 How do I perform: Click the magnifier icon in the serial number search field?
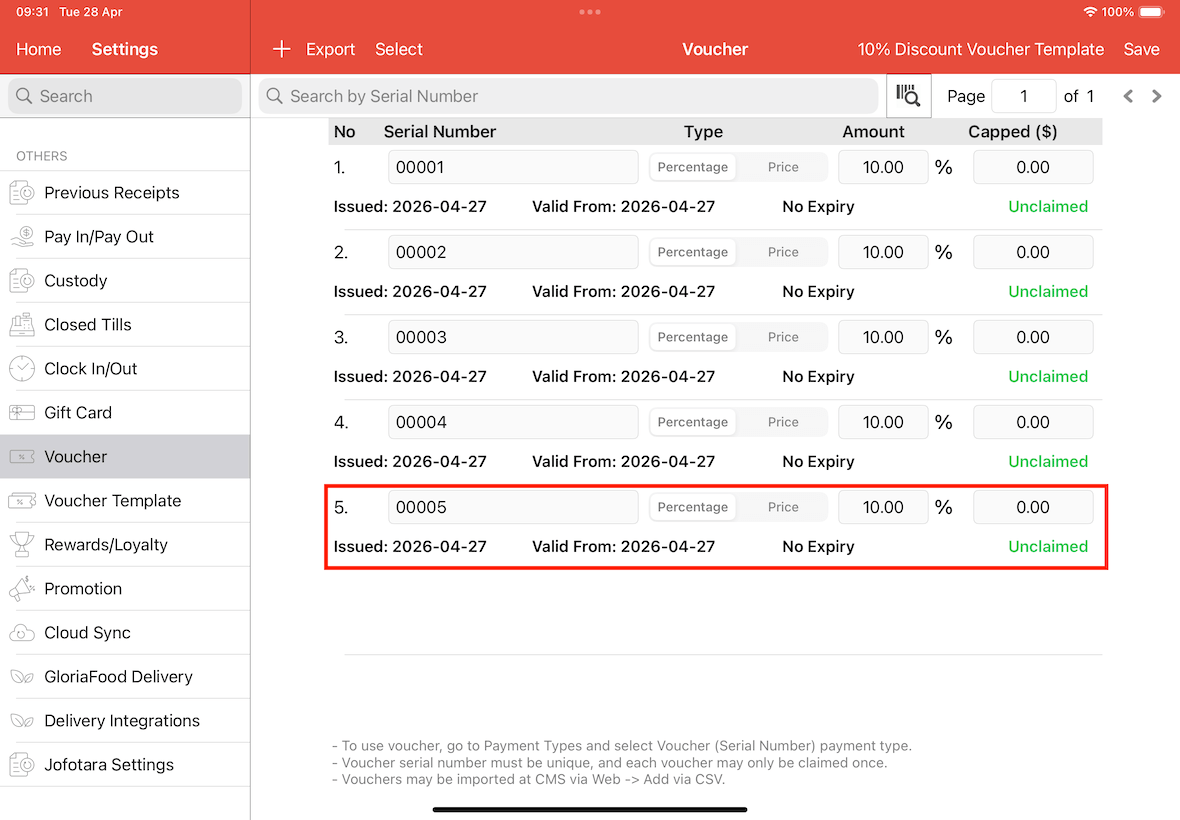click(275, 96)
